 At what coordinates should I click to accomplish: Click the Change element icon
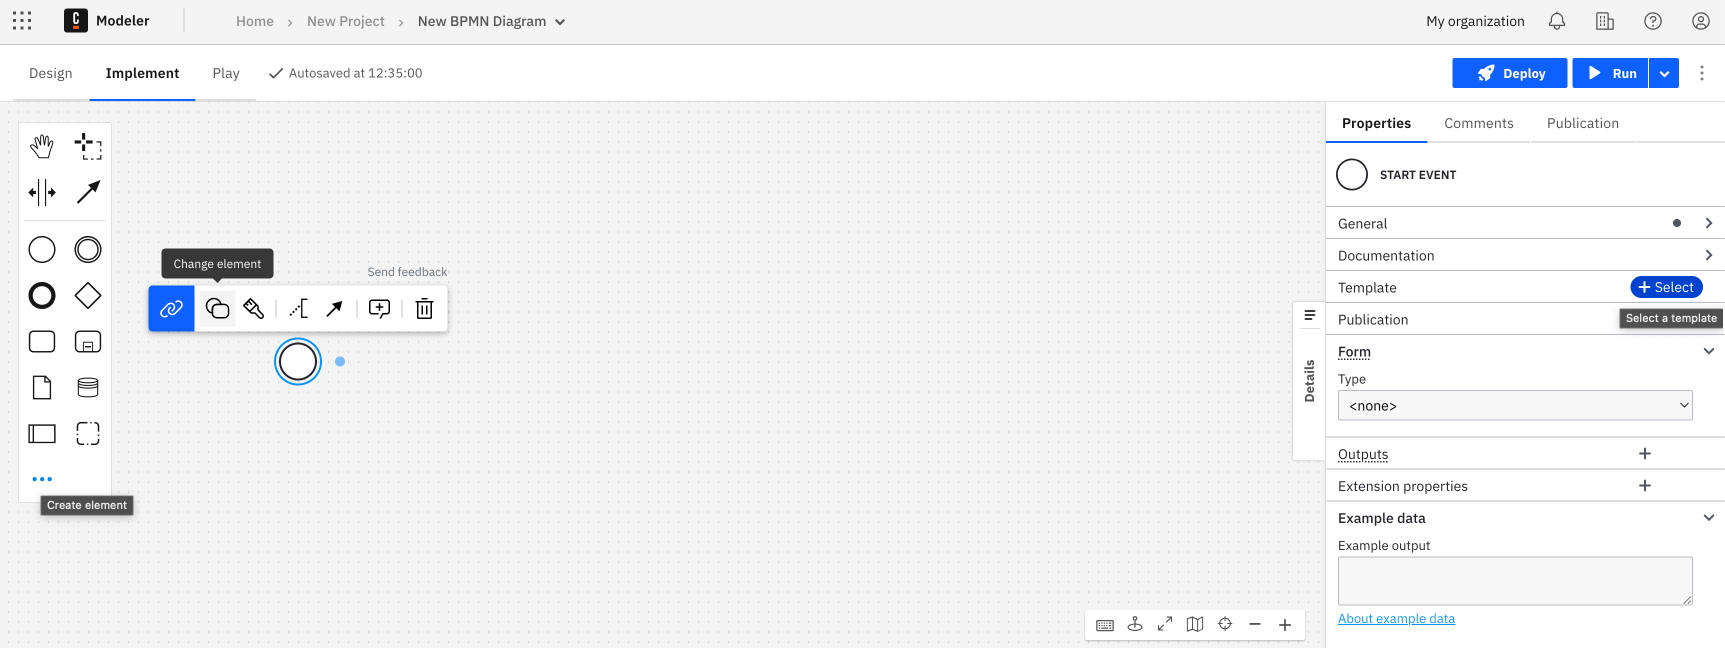[x=217, y=309]
